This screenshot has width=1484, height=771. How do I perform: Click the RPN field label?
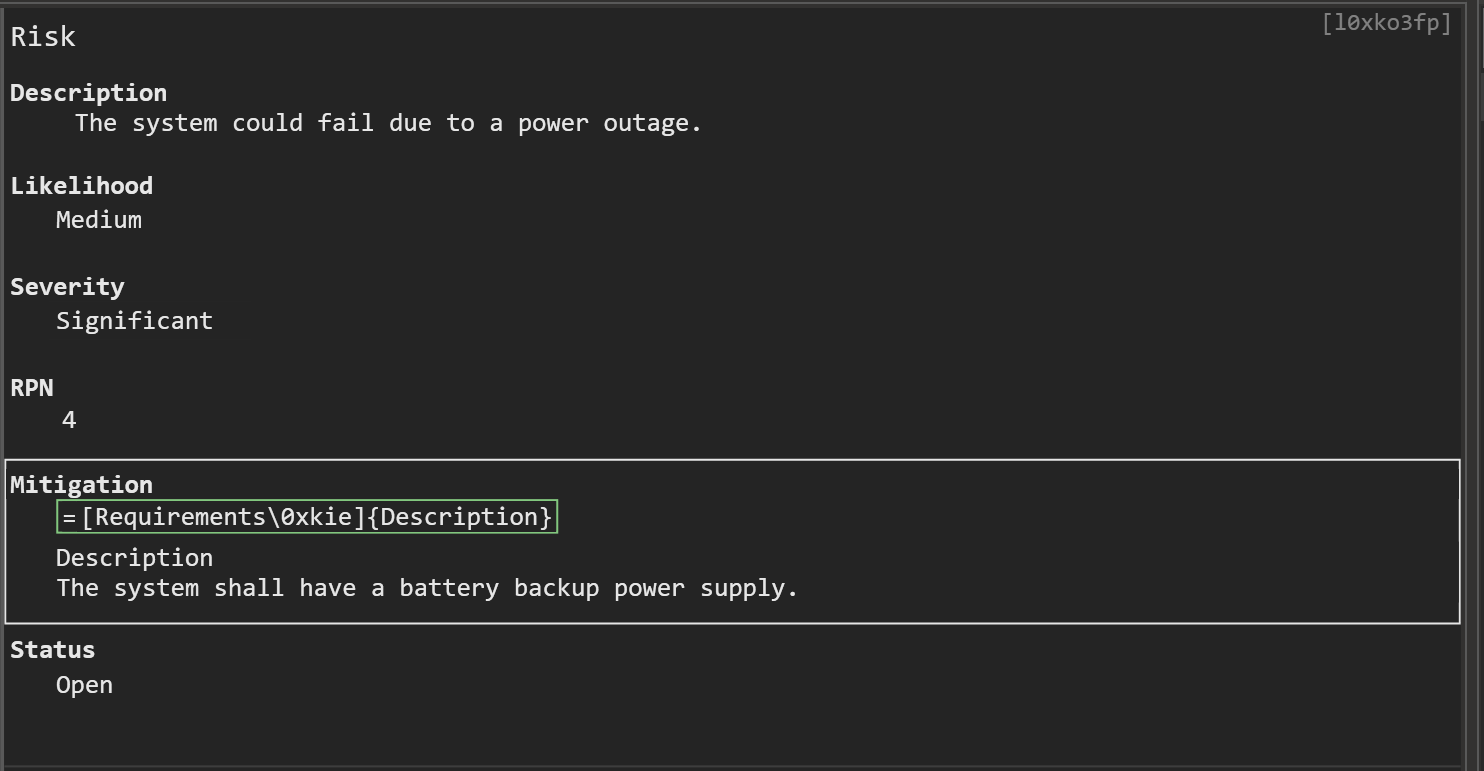click(x=32, y=388)
